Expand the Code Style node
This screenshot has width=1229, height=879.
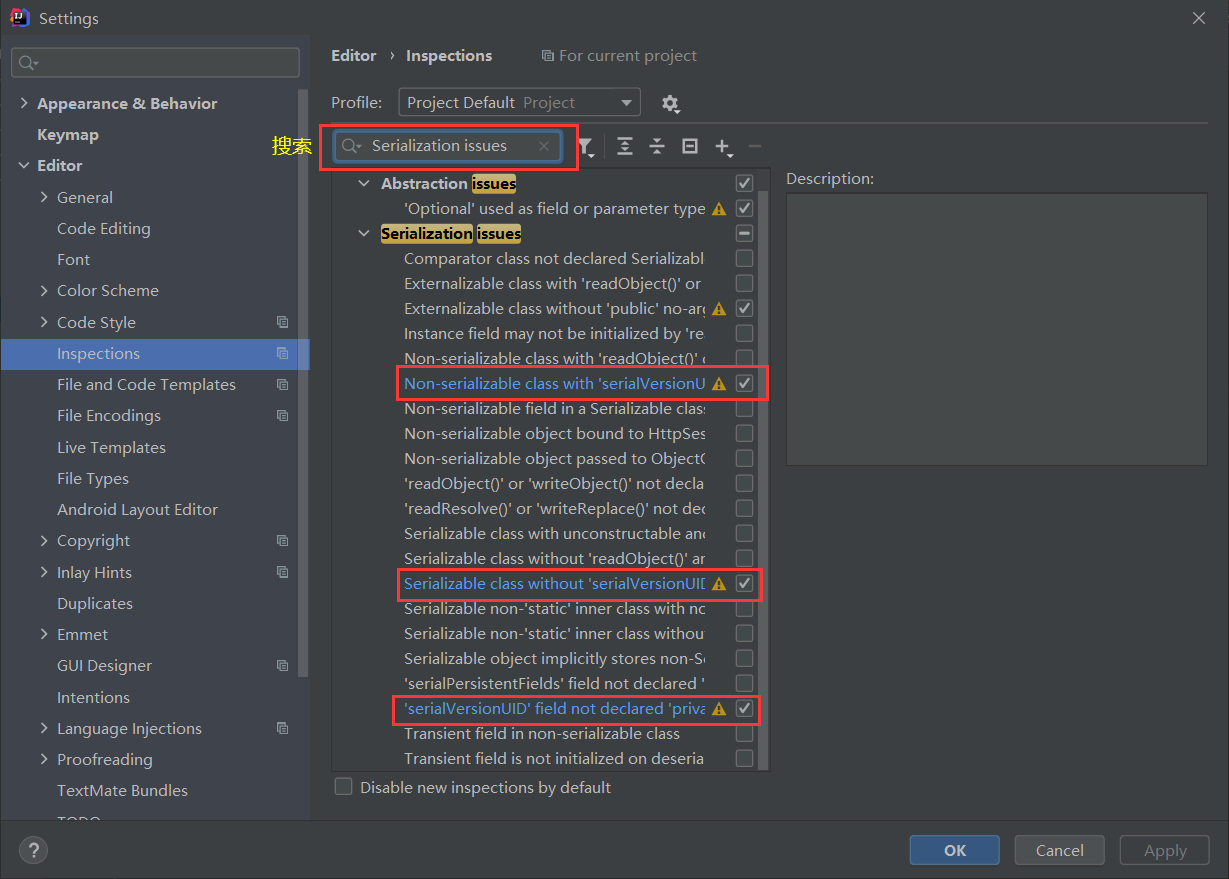tap(44, 322)
